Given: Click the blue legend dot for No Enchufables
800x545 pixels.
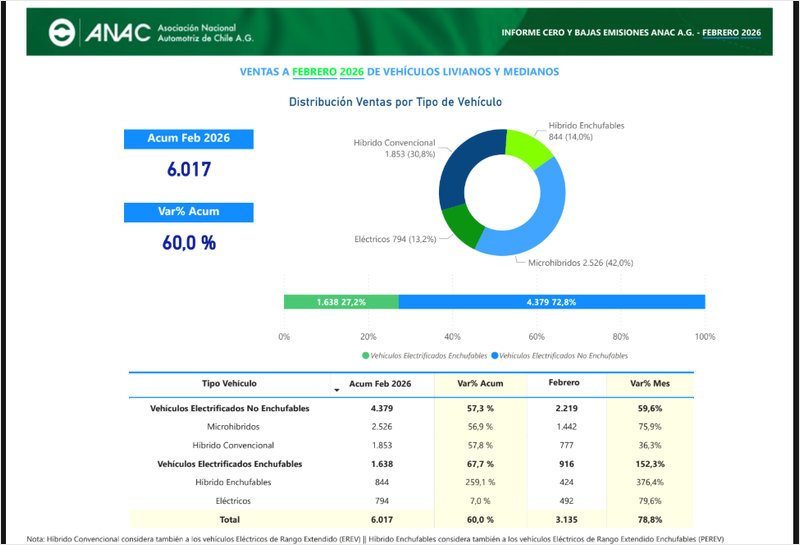Looking at the screenshot, I should (x=494, y=356).
